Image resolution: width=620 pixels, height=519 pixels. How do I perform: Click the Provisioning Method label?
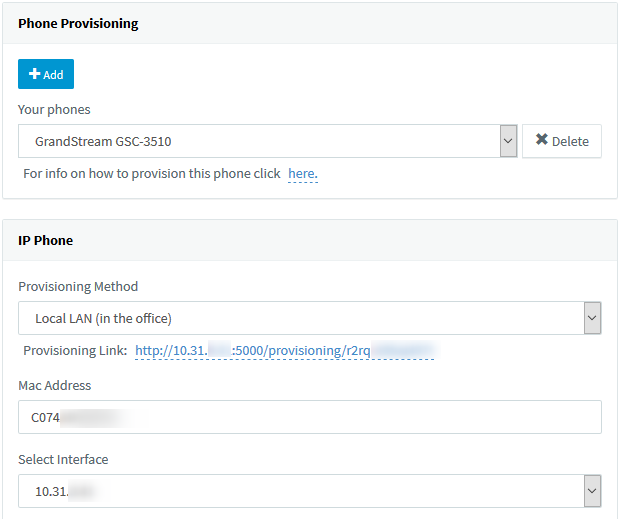[x=78, y=286]
